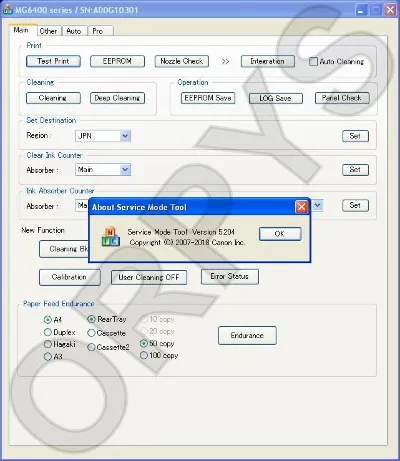Image resolution: width=400 pixels, height=461 pixels.
Task: Select the A4 paper radio button
Action: 48,320
